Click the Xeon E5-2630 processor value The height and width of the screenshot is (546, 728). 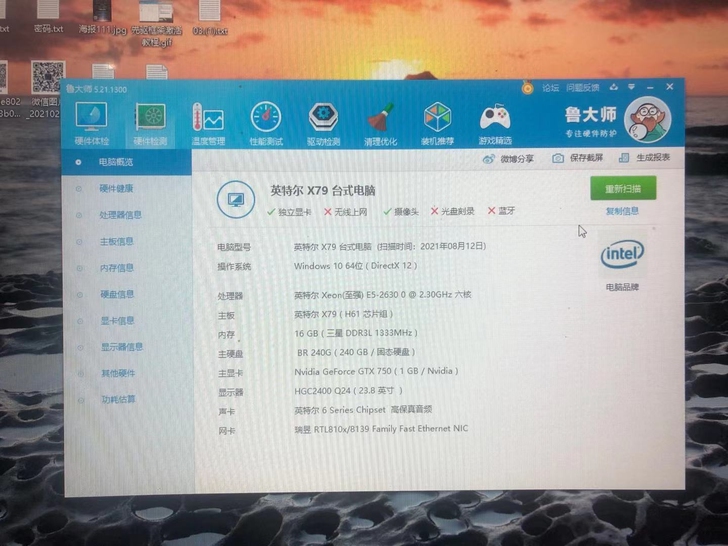coord(383,294)
